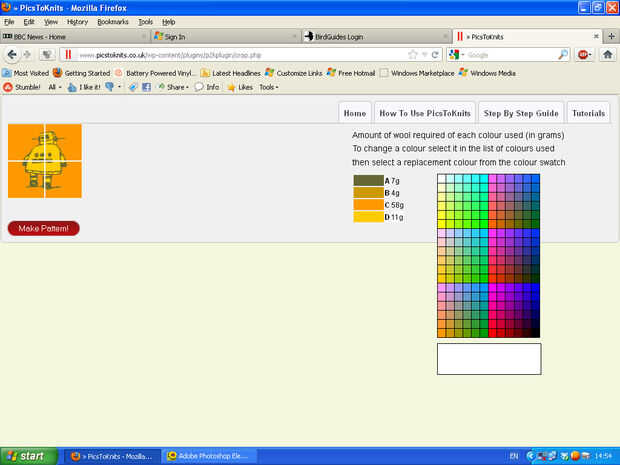This screenshot has width=620, height=465.
Task: Switch to the BirdGuides Login tab
Action: 377,36
